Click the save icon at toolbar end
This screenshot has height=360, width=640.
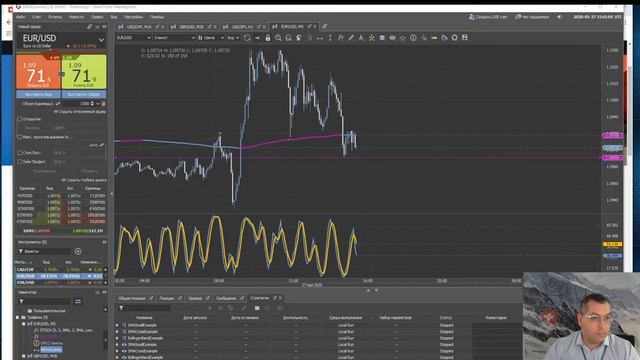[464, 38]
